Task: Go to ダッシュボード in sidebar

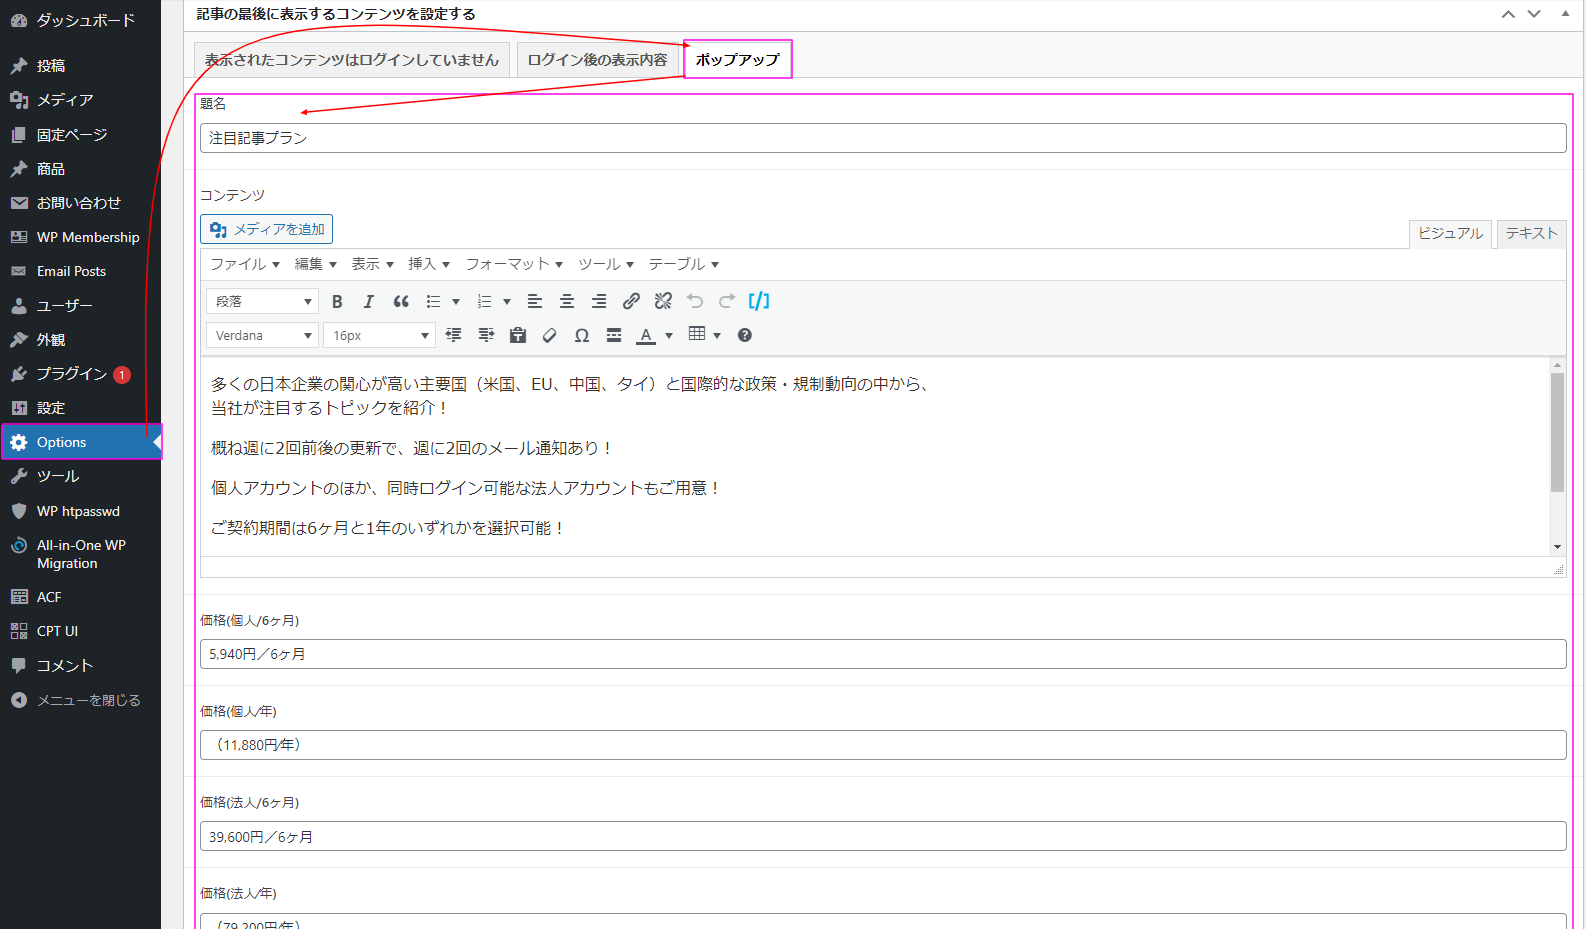Action: pos(80,20)
